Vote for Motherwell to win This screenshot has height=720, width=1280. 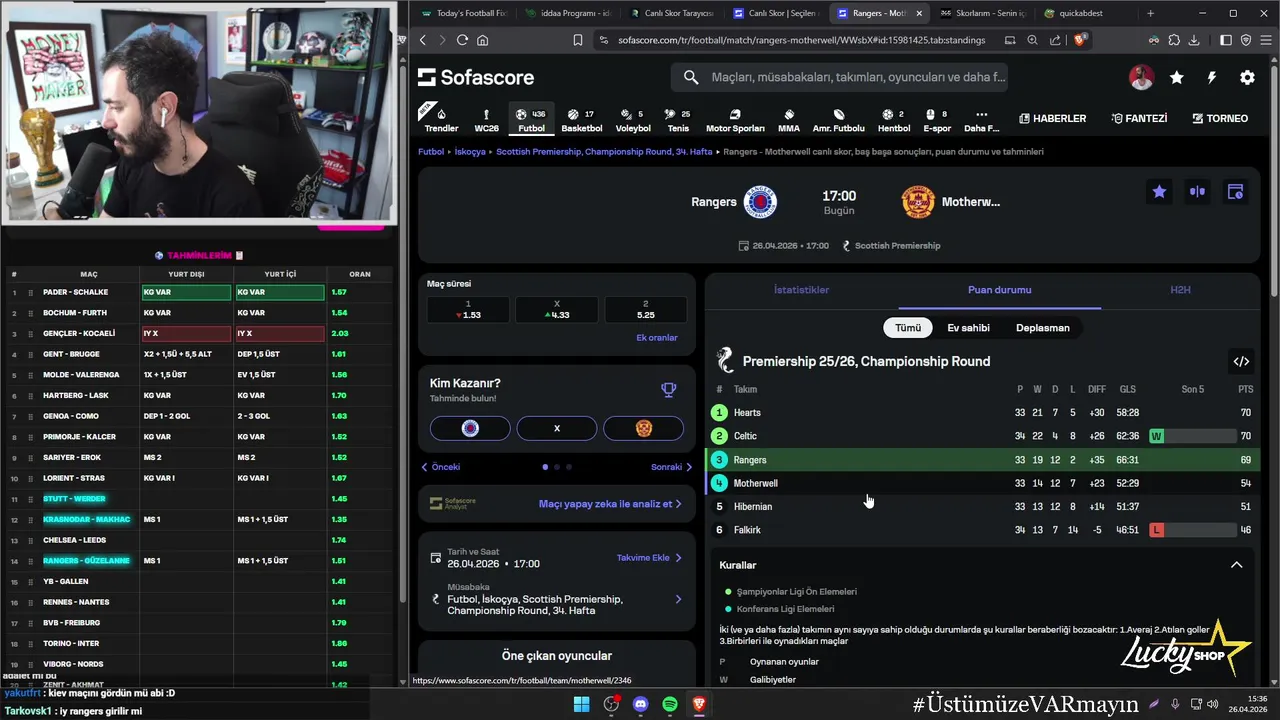[x=644, y=428]
